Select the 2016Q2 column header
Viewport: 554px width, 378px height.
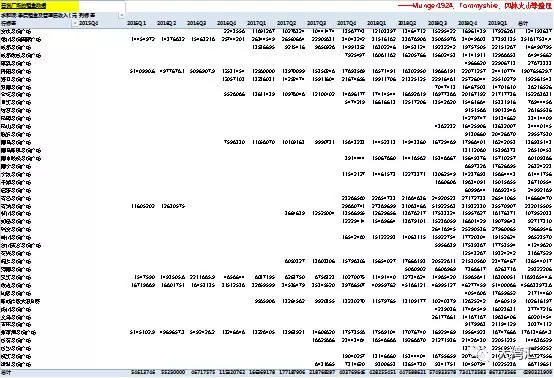coord(166,23)
